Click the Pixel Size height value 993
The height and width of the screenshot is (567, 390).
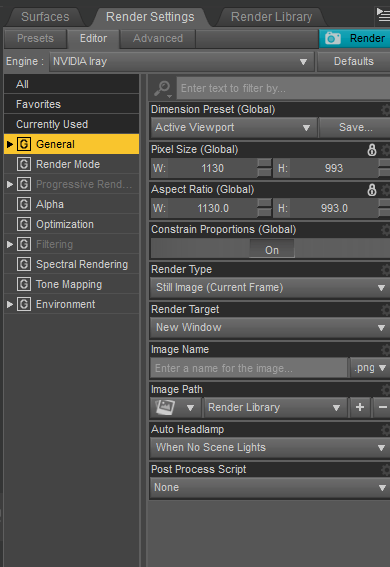coord(334,169)
